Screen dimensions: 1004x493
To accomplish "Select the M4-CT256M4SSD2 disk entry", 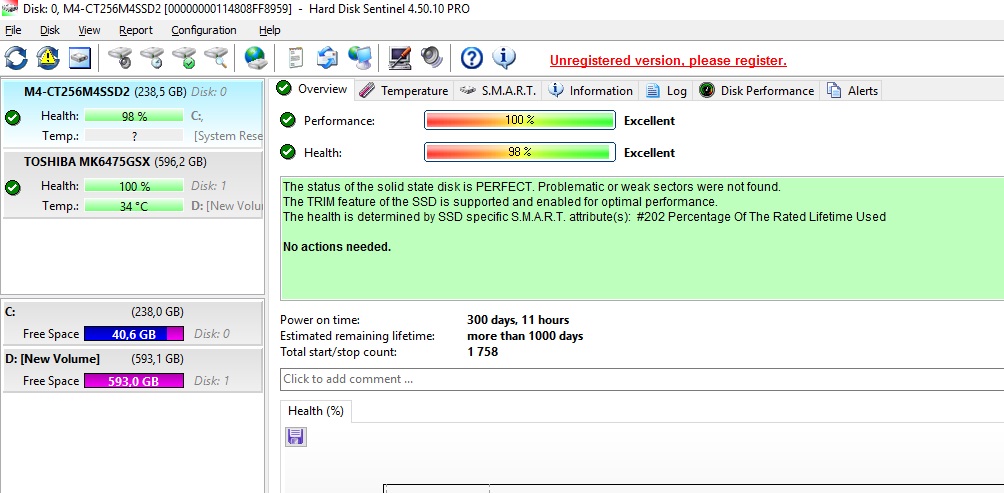I will [133, 114].
